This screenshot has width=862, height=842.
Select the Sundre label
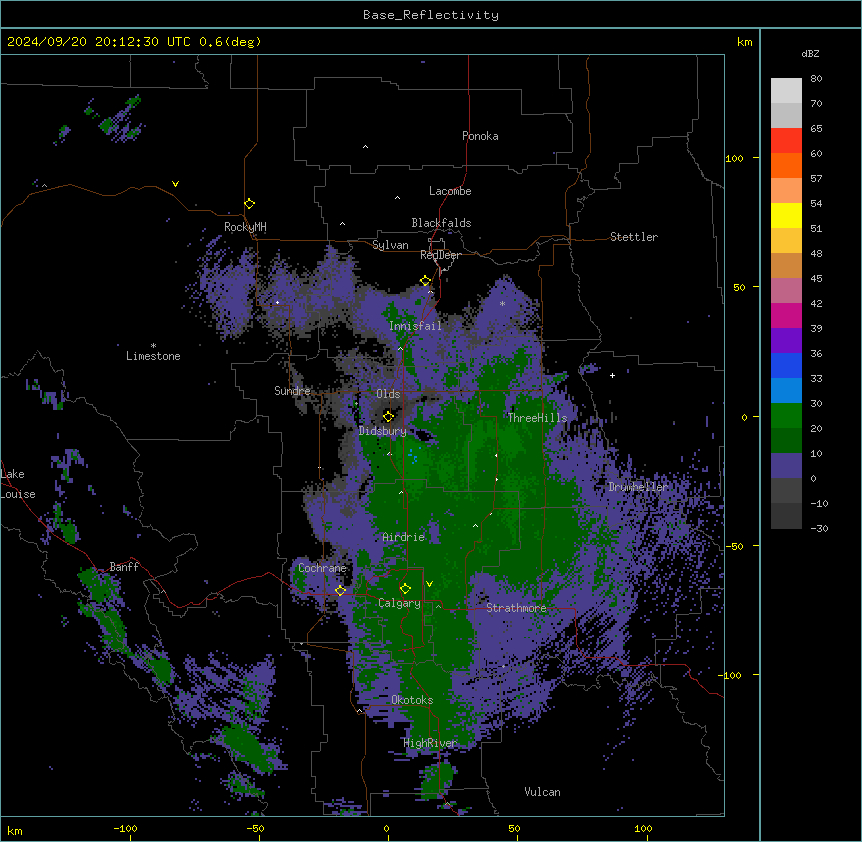[292, 391]
